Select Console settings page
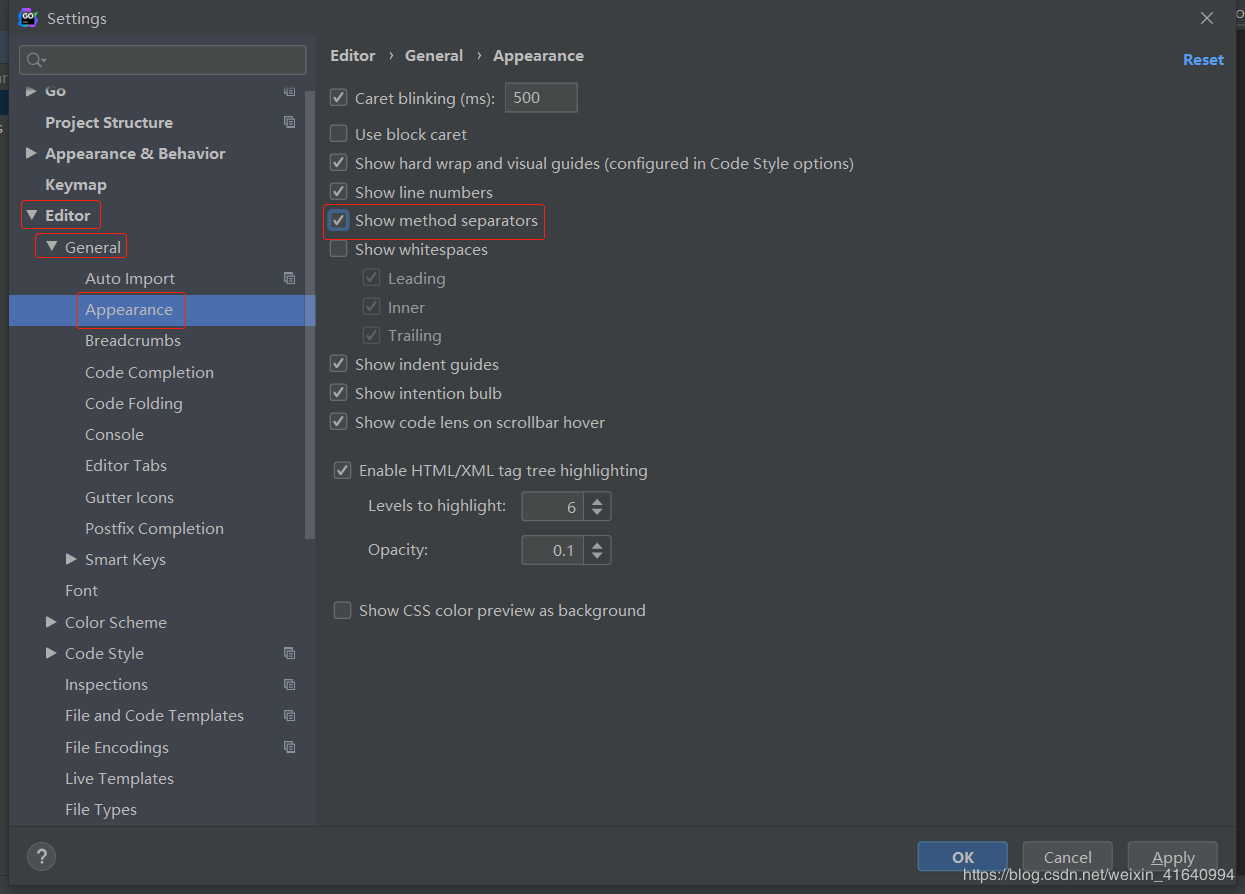Viewport: 1245px width, 894px height. tap(114, 434)
